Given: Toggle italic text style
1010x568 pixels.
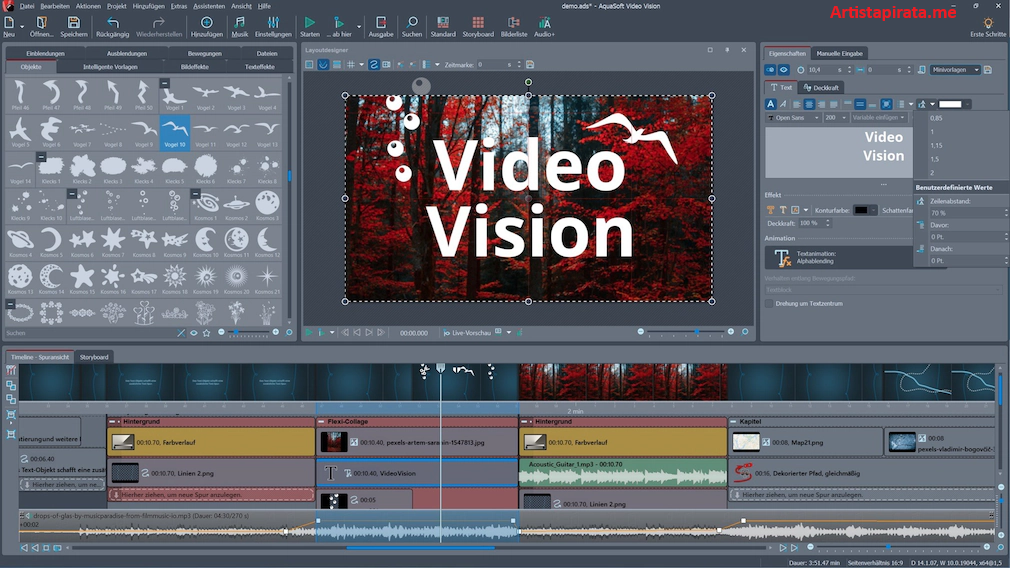Looking at the screenshot, I should [x=783, y=104].
